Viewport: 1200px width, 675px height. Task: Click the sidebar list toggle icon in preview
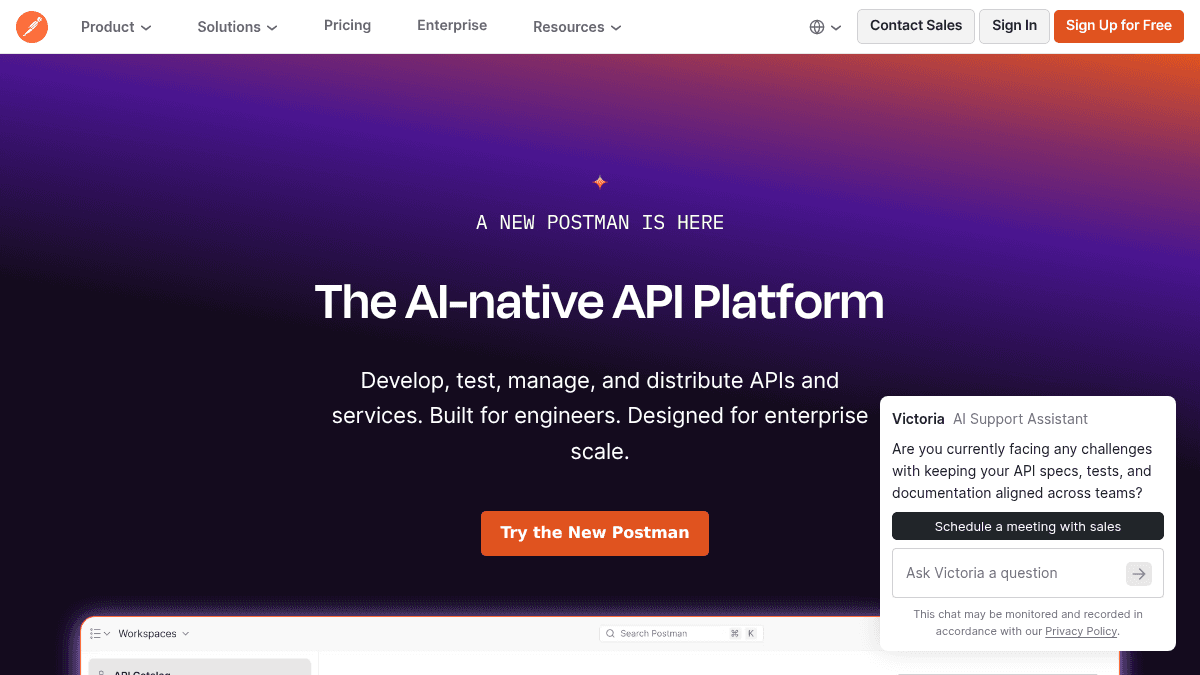pyautogui.click(x=100, y=634)
